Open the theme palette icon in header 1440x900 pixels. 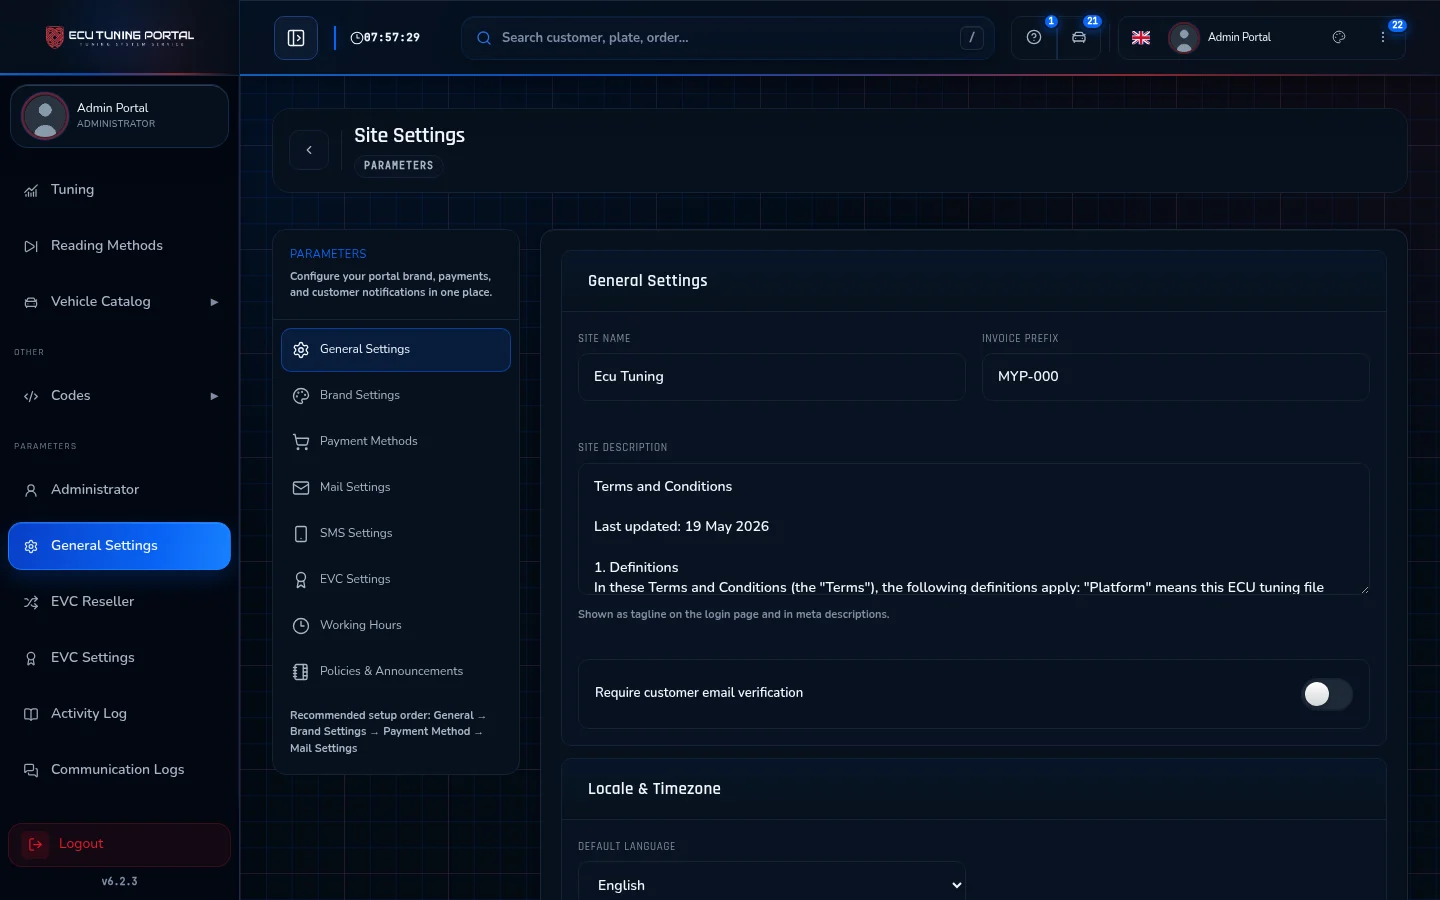1339,37
